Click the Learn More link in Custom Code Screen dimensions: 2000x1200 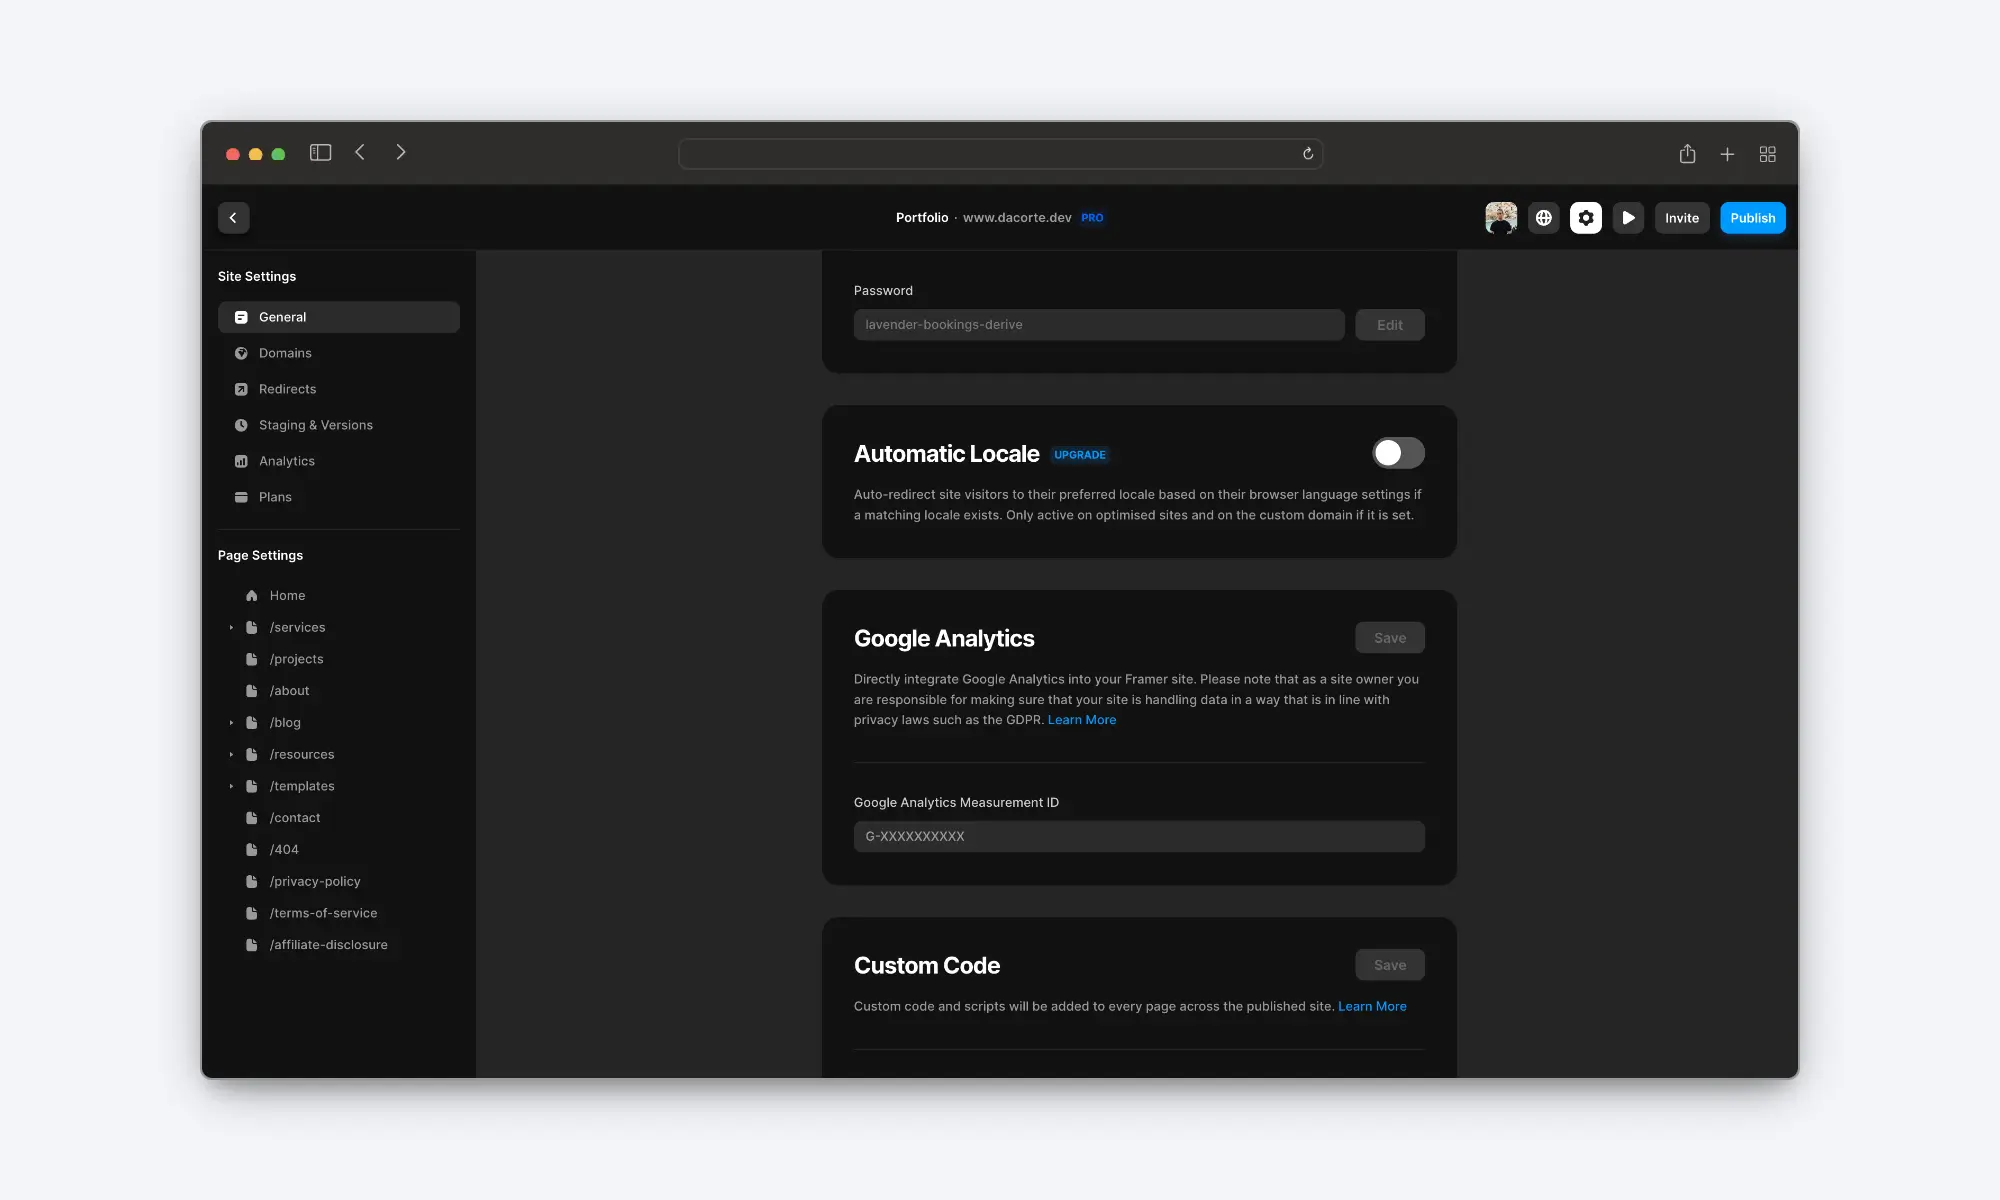[1371, 1006]
